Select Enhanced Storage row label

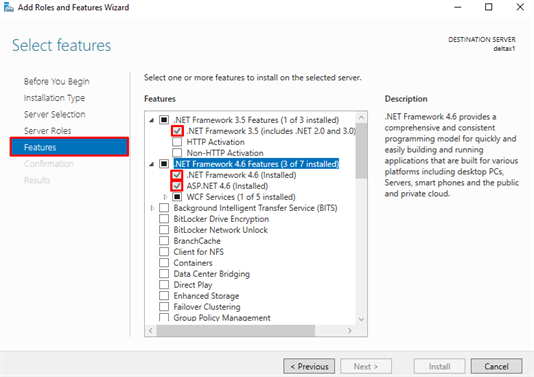pyautogui.click(x=206, y=296)
